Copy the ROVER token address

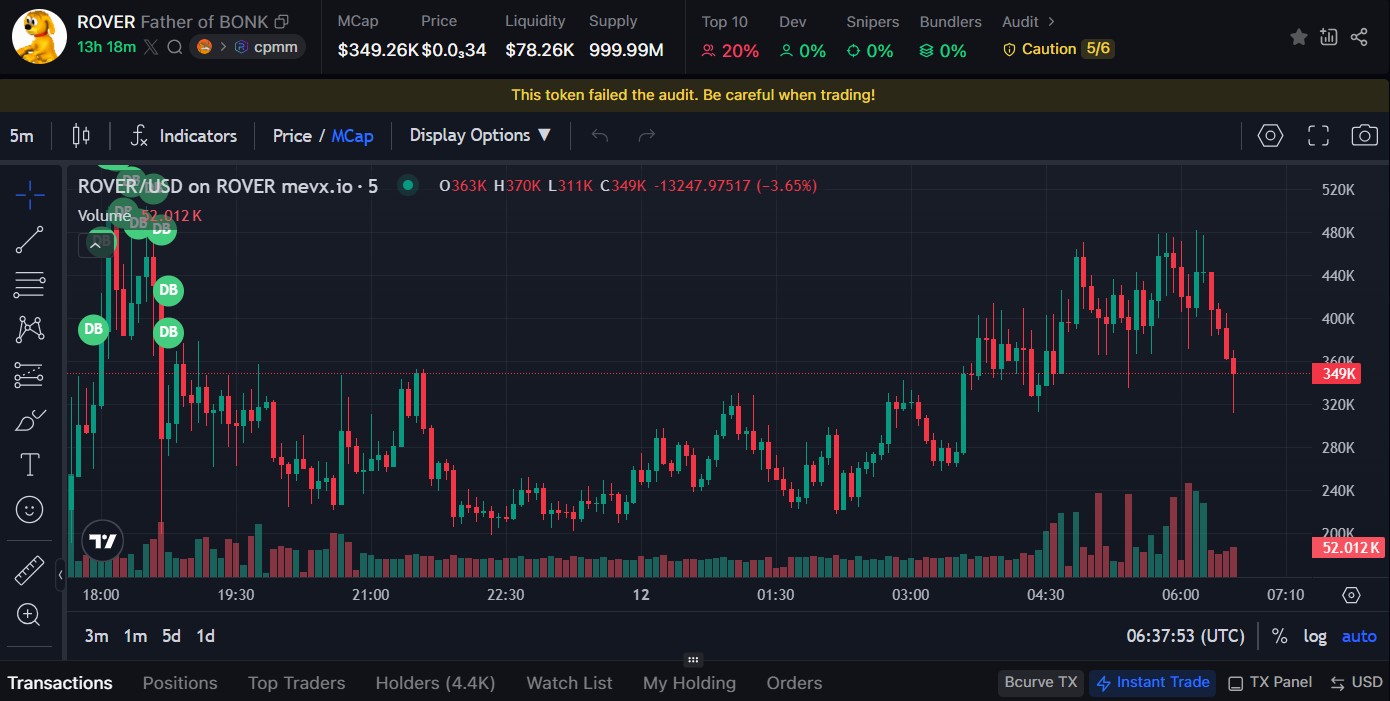click(x=282, y=22)
